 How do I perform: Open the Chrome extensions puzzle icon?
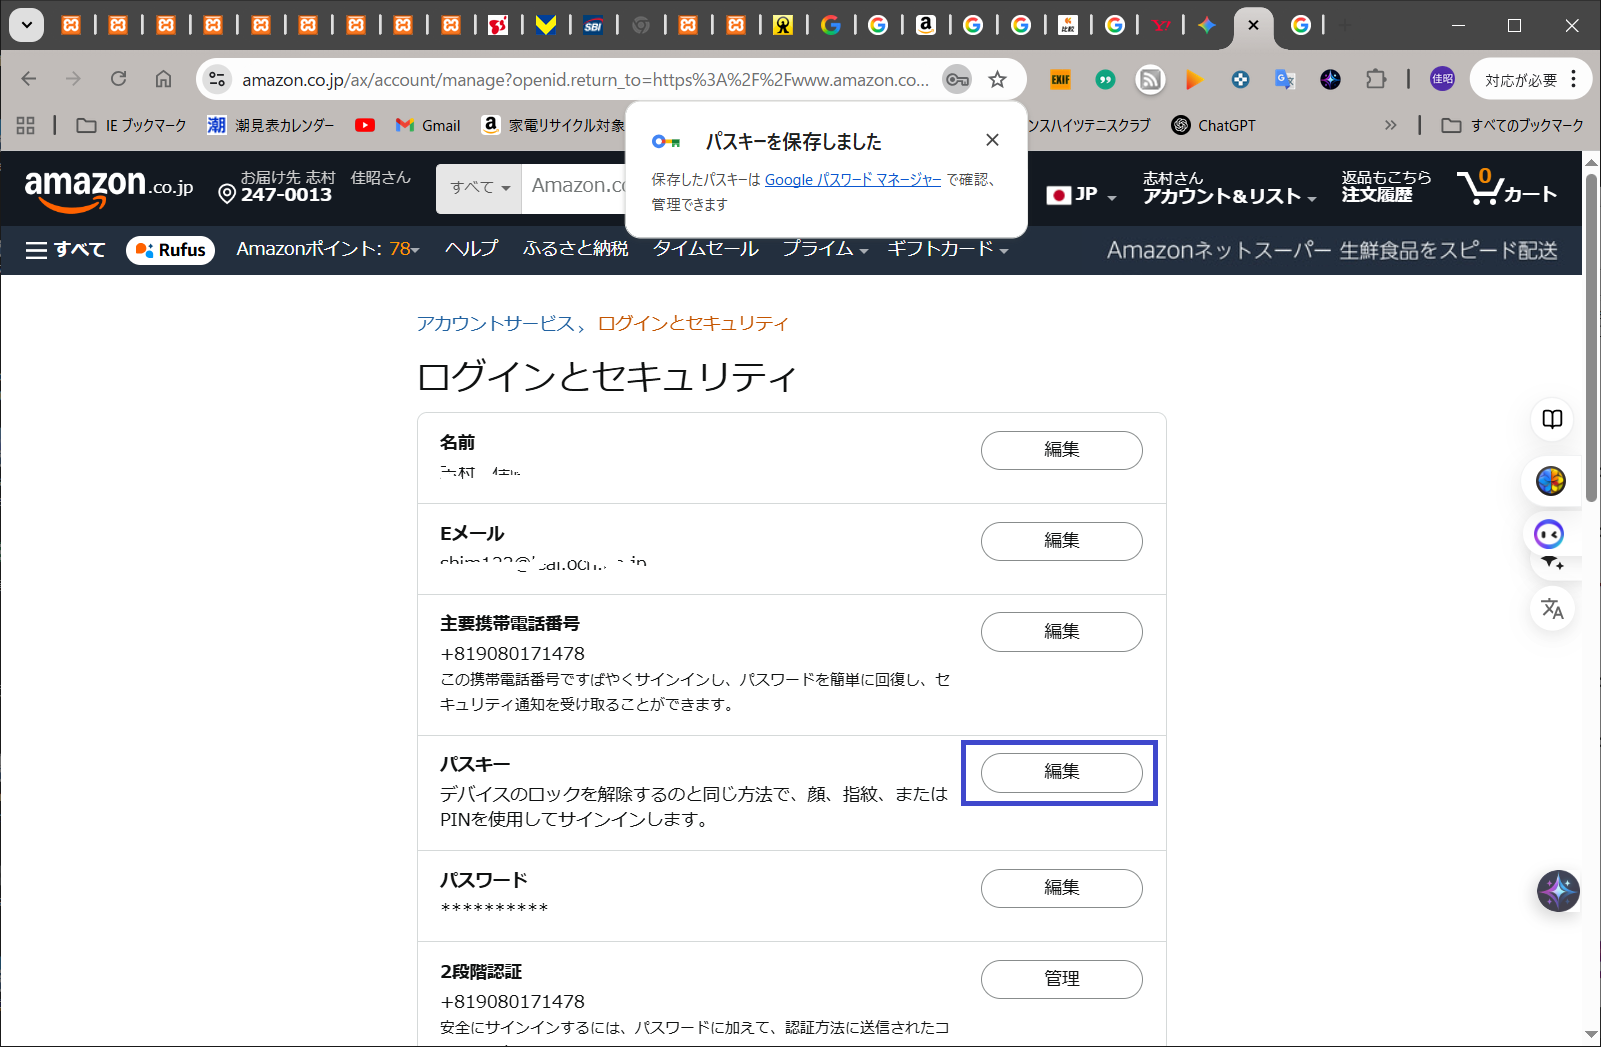pos(1376,79)
